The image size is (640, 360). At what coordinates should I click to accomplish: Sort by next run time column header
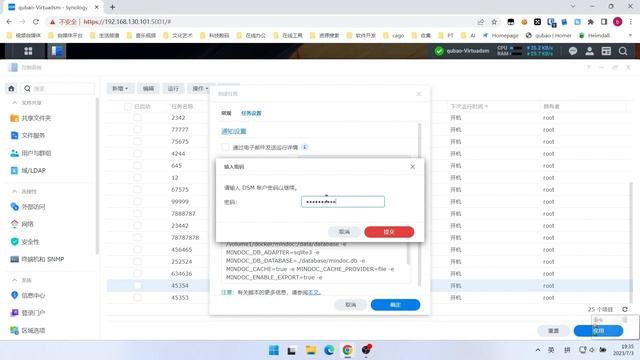[469, 107]
